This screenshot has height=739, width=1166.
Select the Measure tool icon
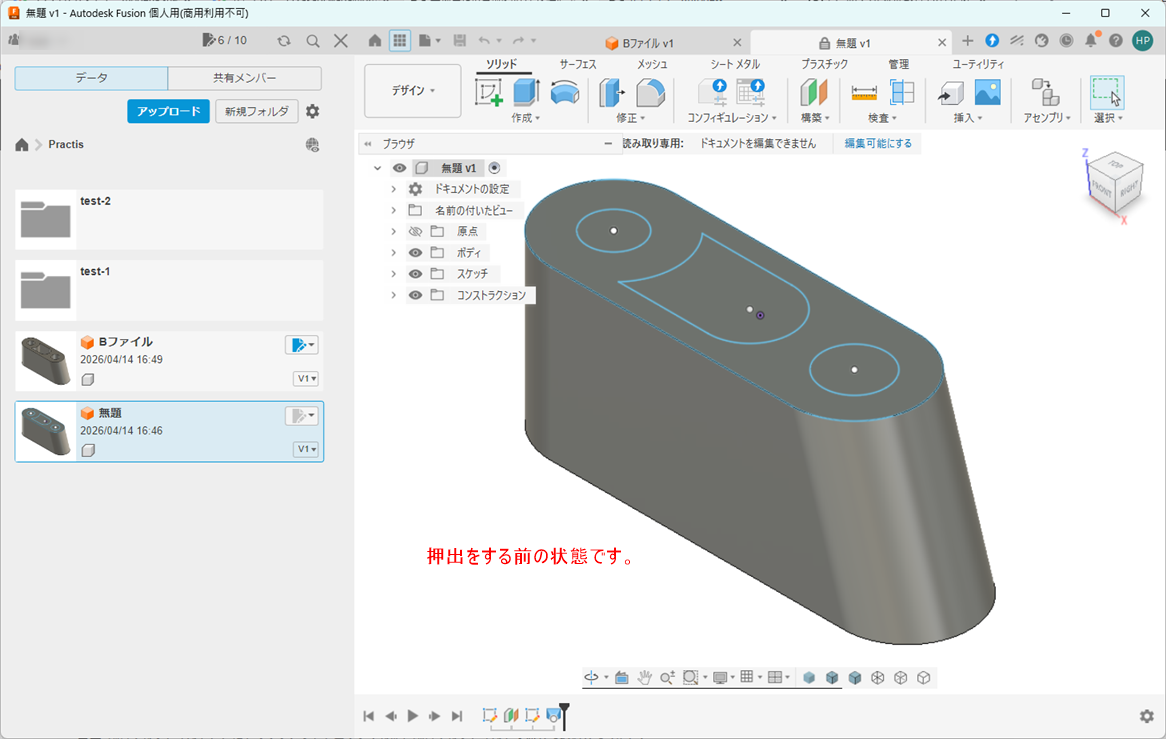[x=864, y=93]
